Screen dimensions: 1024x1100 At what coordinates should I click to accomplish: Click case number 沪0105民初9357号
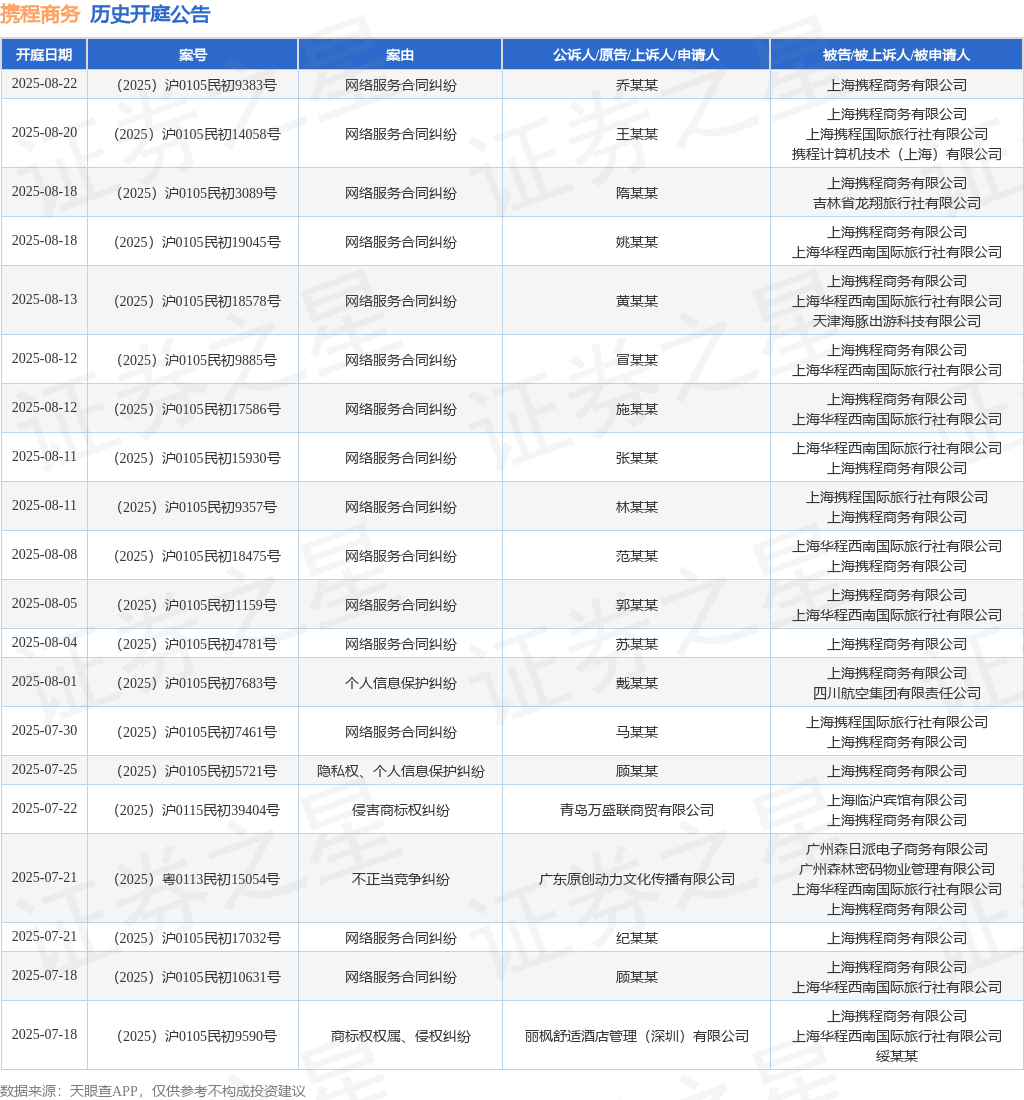[196, 507]
